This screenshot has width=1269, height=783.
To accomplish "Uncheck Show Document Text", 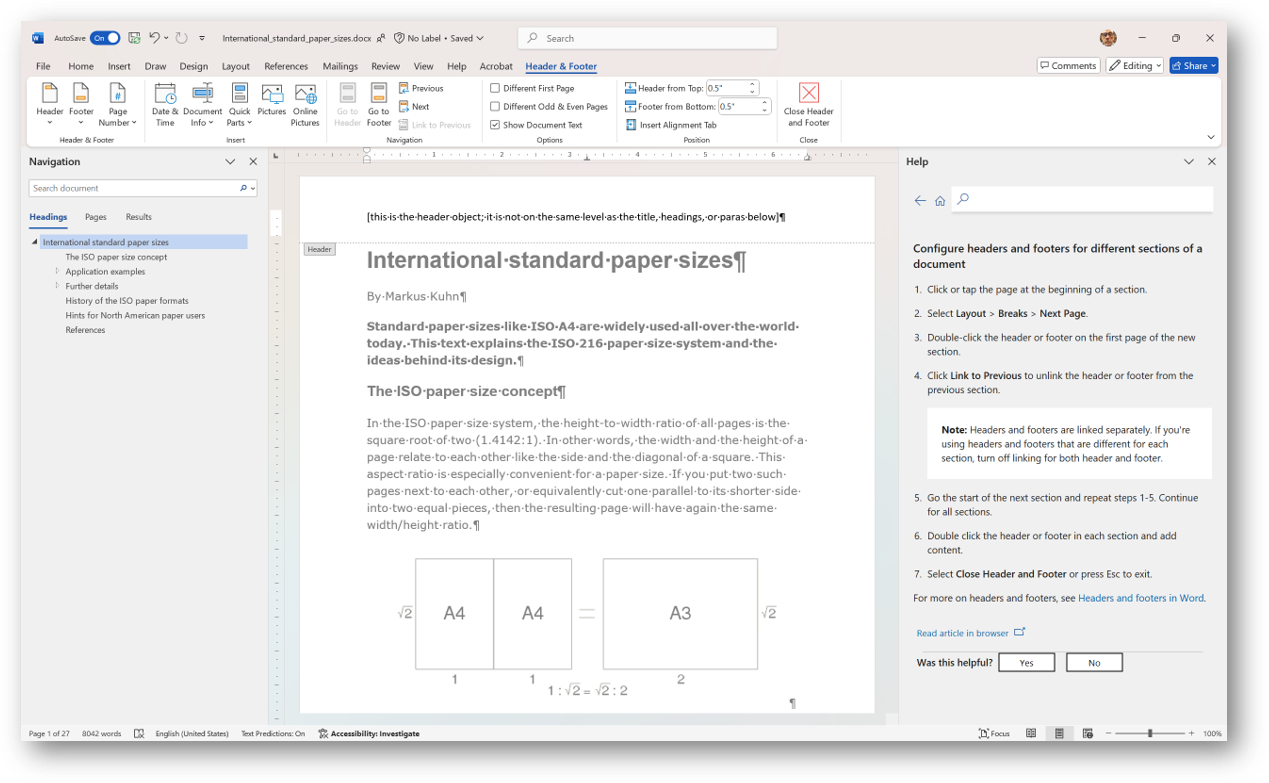I will (x=494, y=125).
